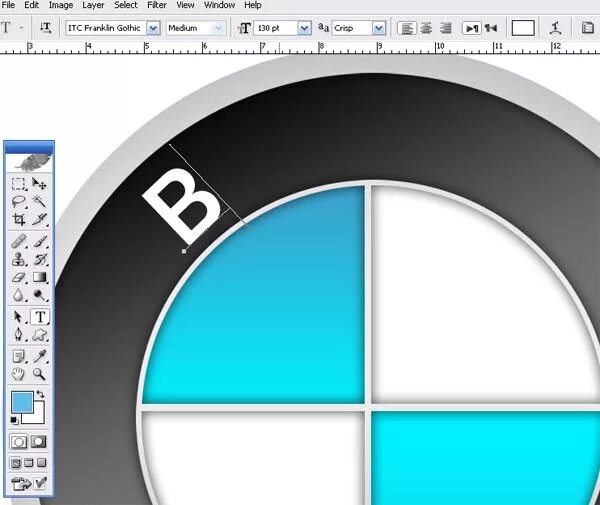Open the font size dropdown arrow
The image size is (600, 505).
tap(304, 28)
